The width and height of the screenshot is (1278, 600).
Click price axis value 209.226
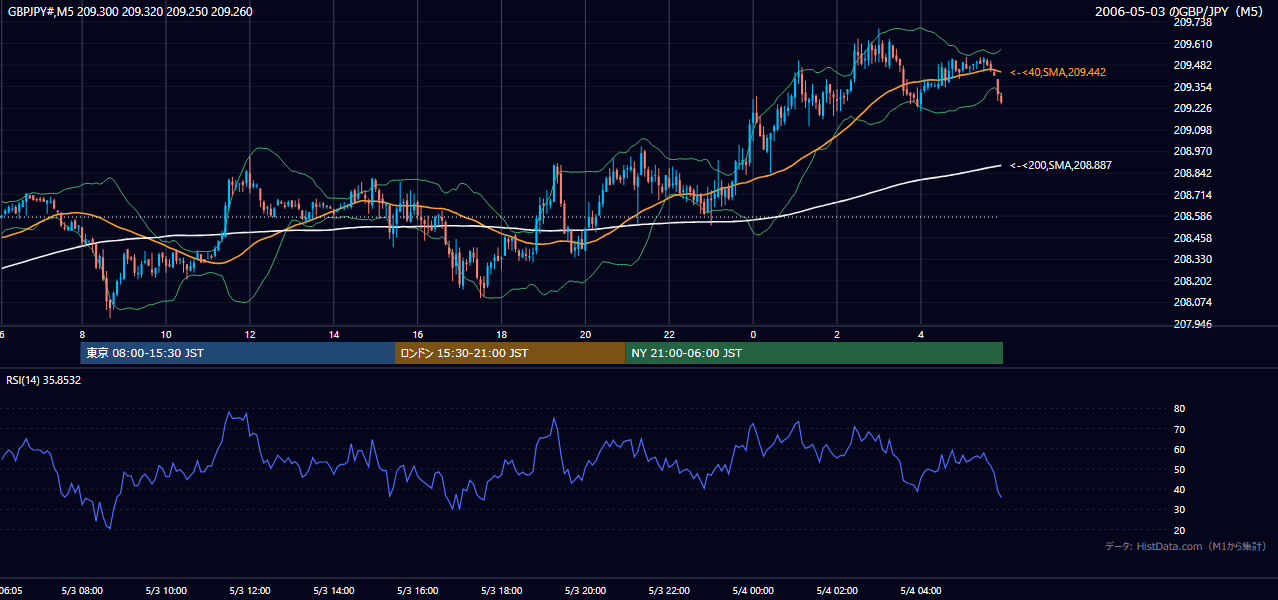pos(1192,108)
